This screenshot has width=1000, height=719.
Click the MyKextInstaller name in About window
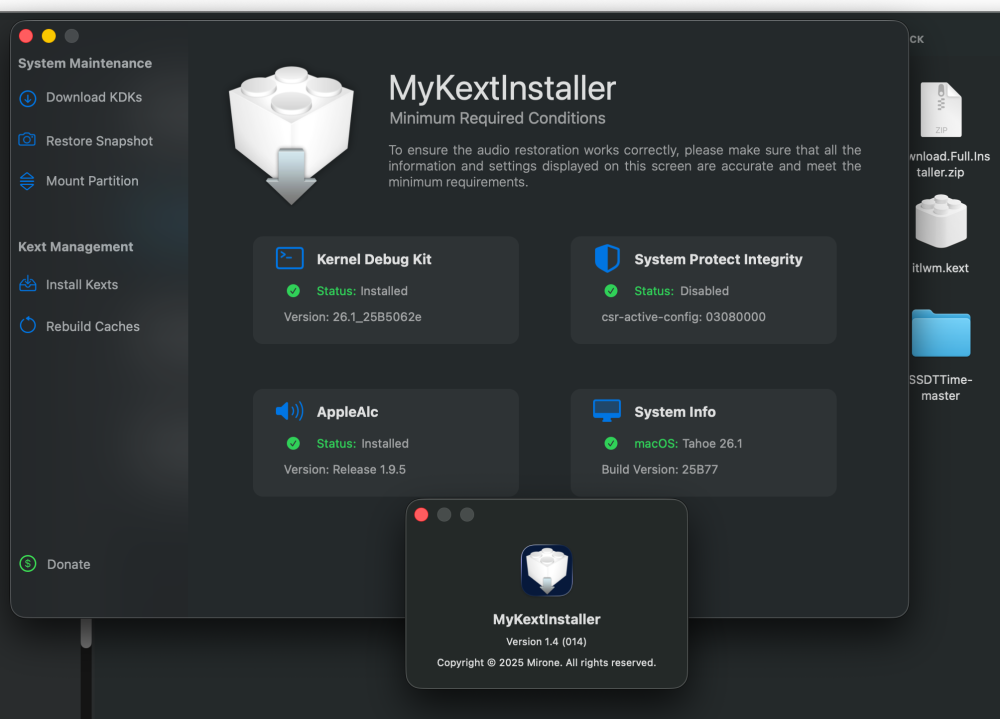[547, 619]
